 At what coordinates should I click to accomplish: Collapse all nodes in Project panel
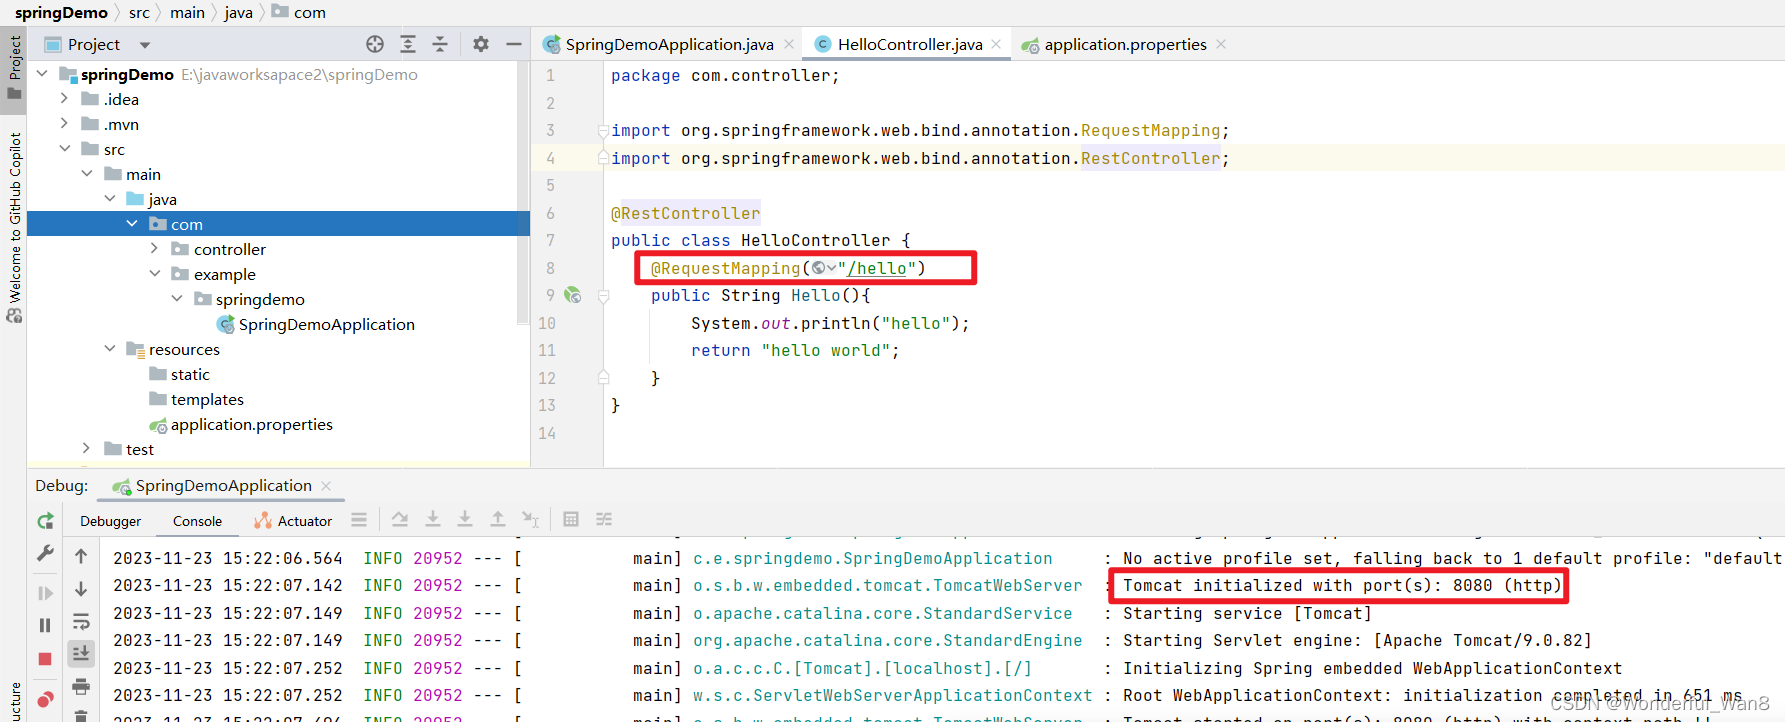[440, 44]
